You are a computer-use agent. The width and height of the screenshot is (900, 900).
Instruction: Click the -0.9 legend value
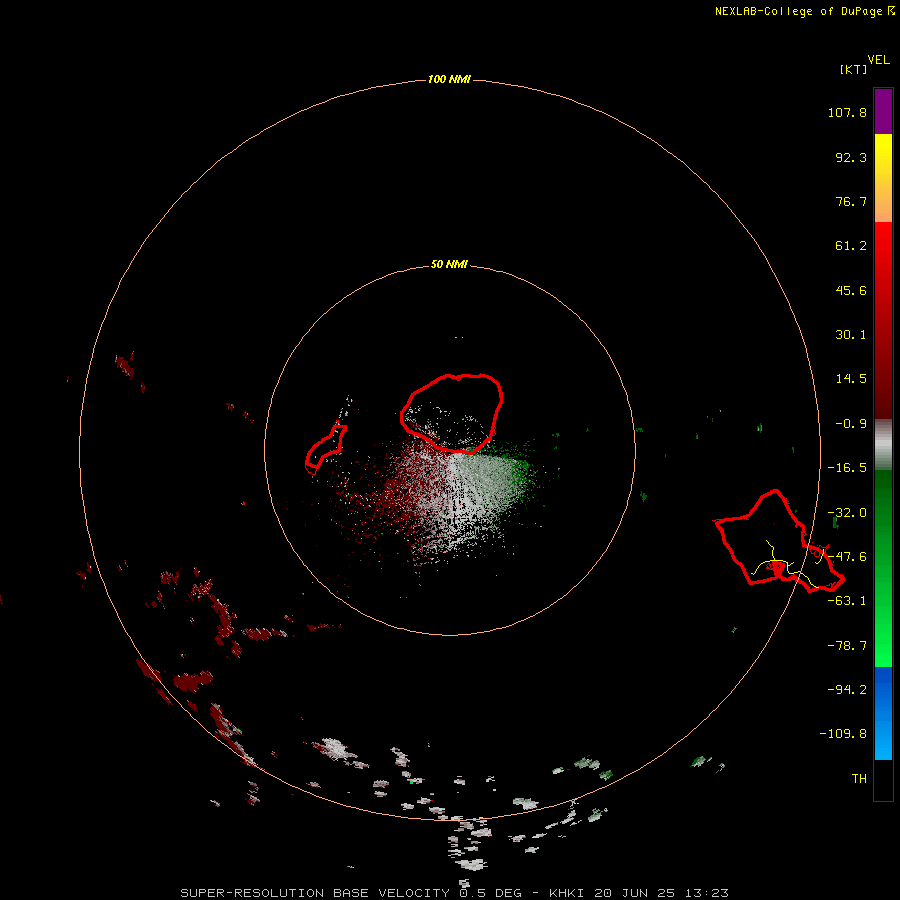[851, 424]
